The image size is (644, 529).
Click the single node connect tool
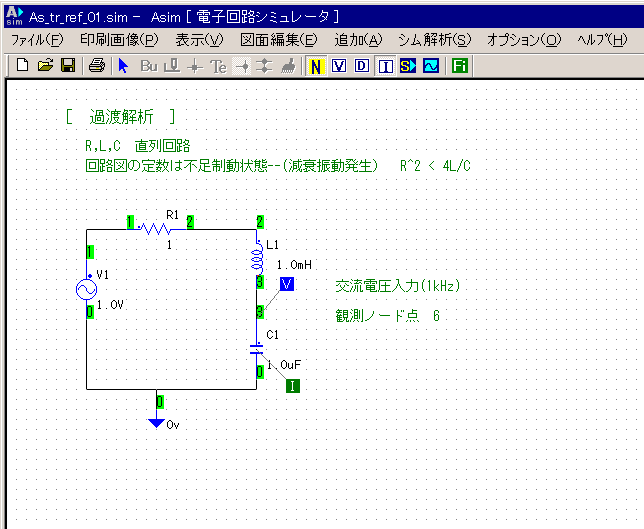(x=243, y=66)
